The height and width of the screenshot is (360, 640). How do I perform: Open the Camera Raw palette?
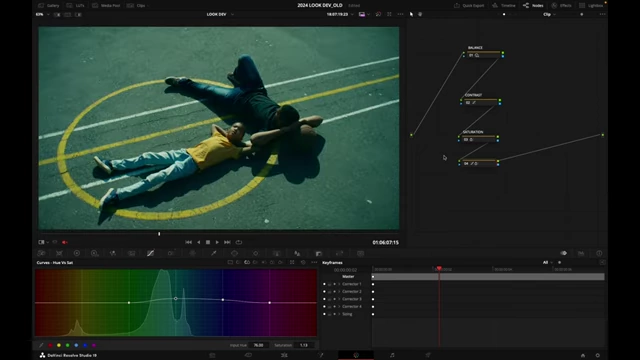click(41, 253)
